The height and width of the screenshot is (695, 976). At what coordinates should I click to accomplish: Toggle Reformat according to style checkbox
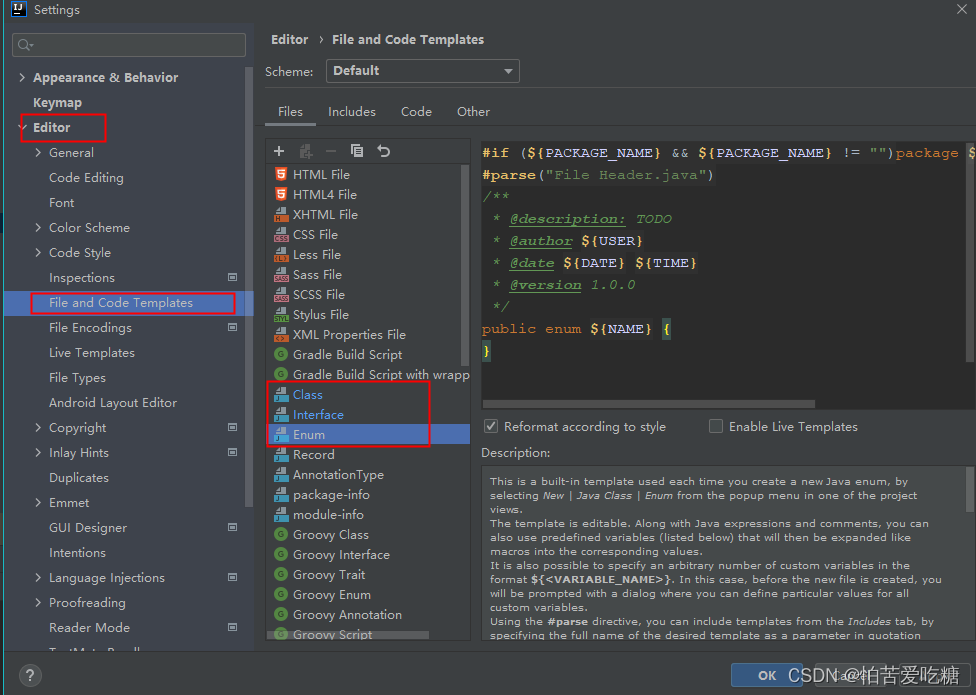(491, 426)
